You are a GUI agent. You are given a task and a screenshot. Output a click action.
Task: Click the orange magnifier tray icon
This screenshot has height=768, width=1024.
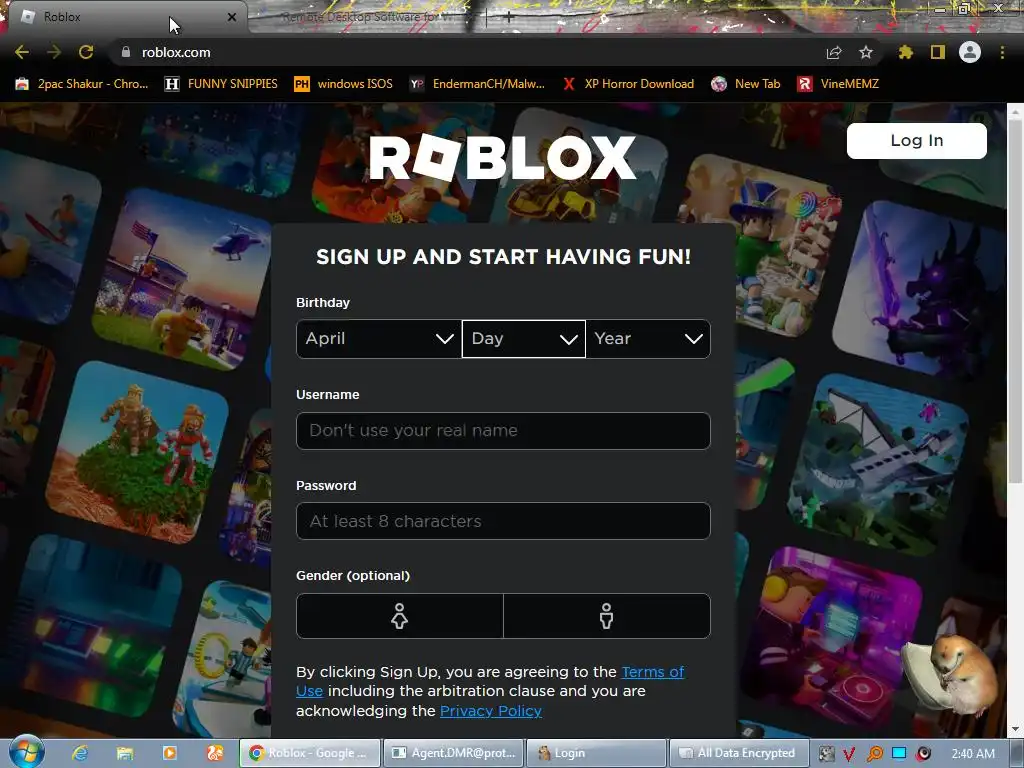[x=874, y=754]
